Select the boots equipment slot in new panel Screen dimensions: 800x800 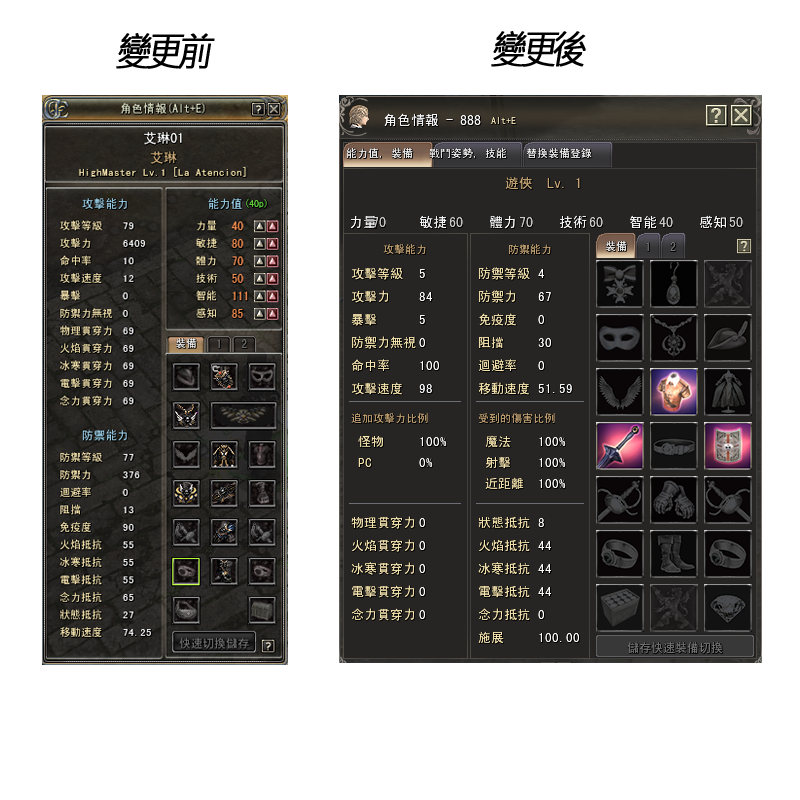click(x=673, y=554)
